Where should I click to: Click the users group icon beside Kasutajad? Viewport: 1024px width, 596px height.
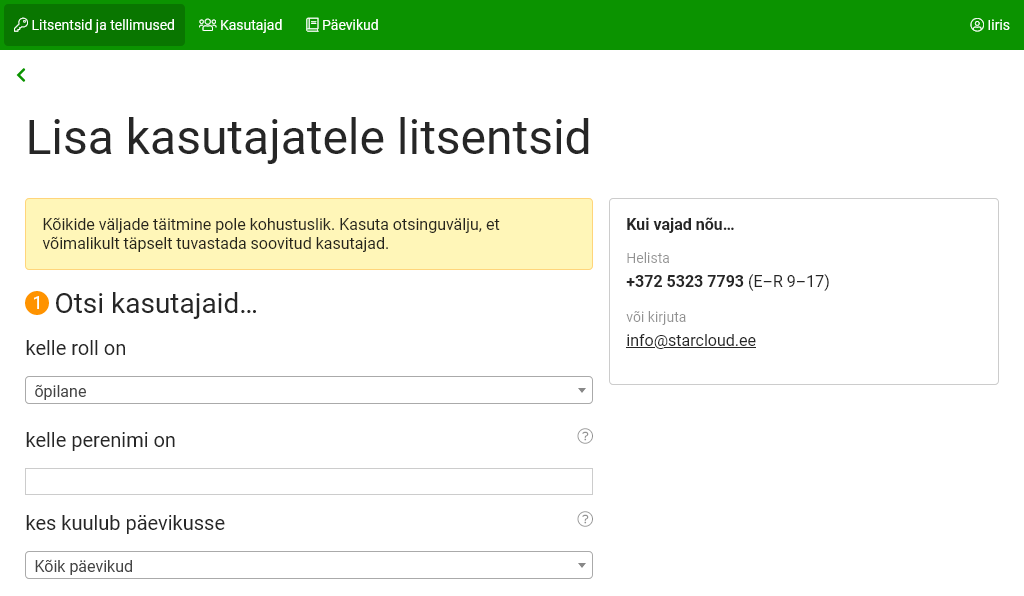point(207,25)
